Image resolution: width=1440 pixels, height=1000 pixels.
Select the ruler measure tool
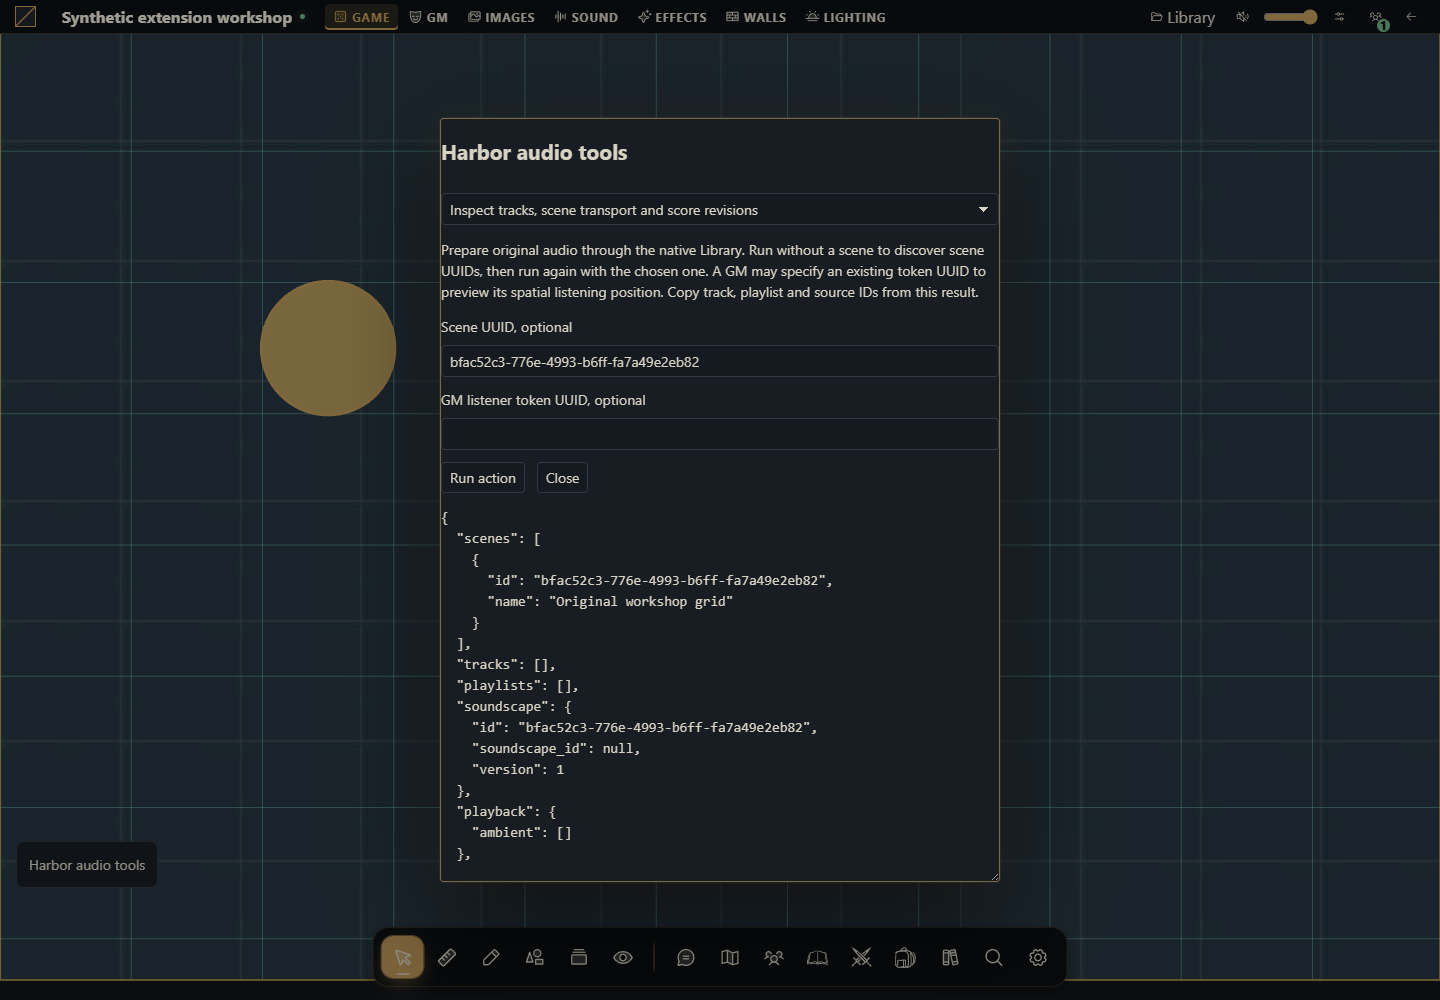(447, 957)
